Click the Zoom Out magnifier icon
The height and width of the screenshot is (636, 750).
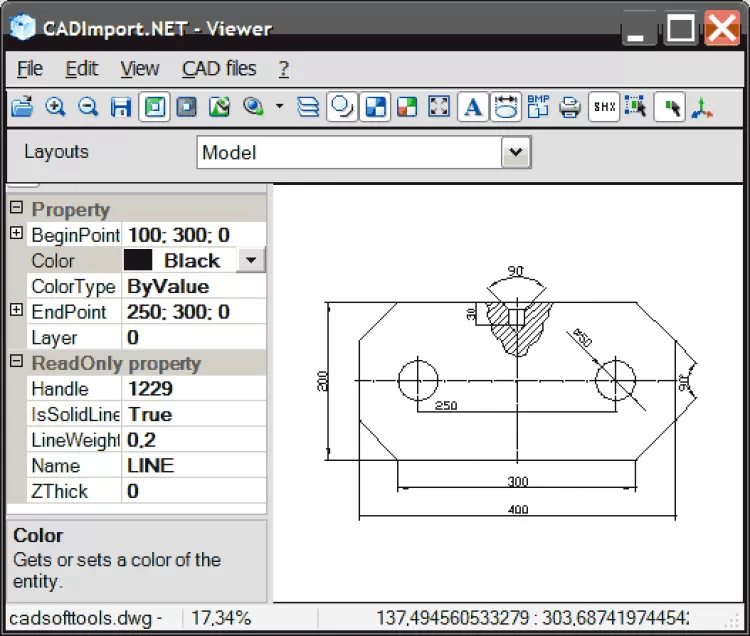pos(88,107)
